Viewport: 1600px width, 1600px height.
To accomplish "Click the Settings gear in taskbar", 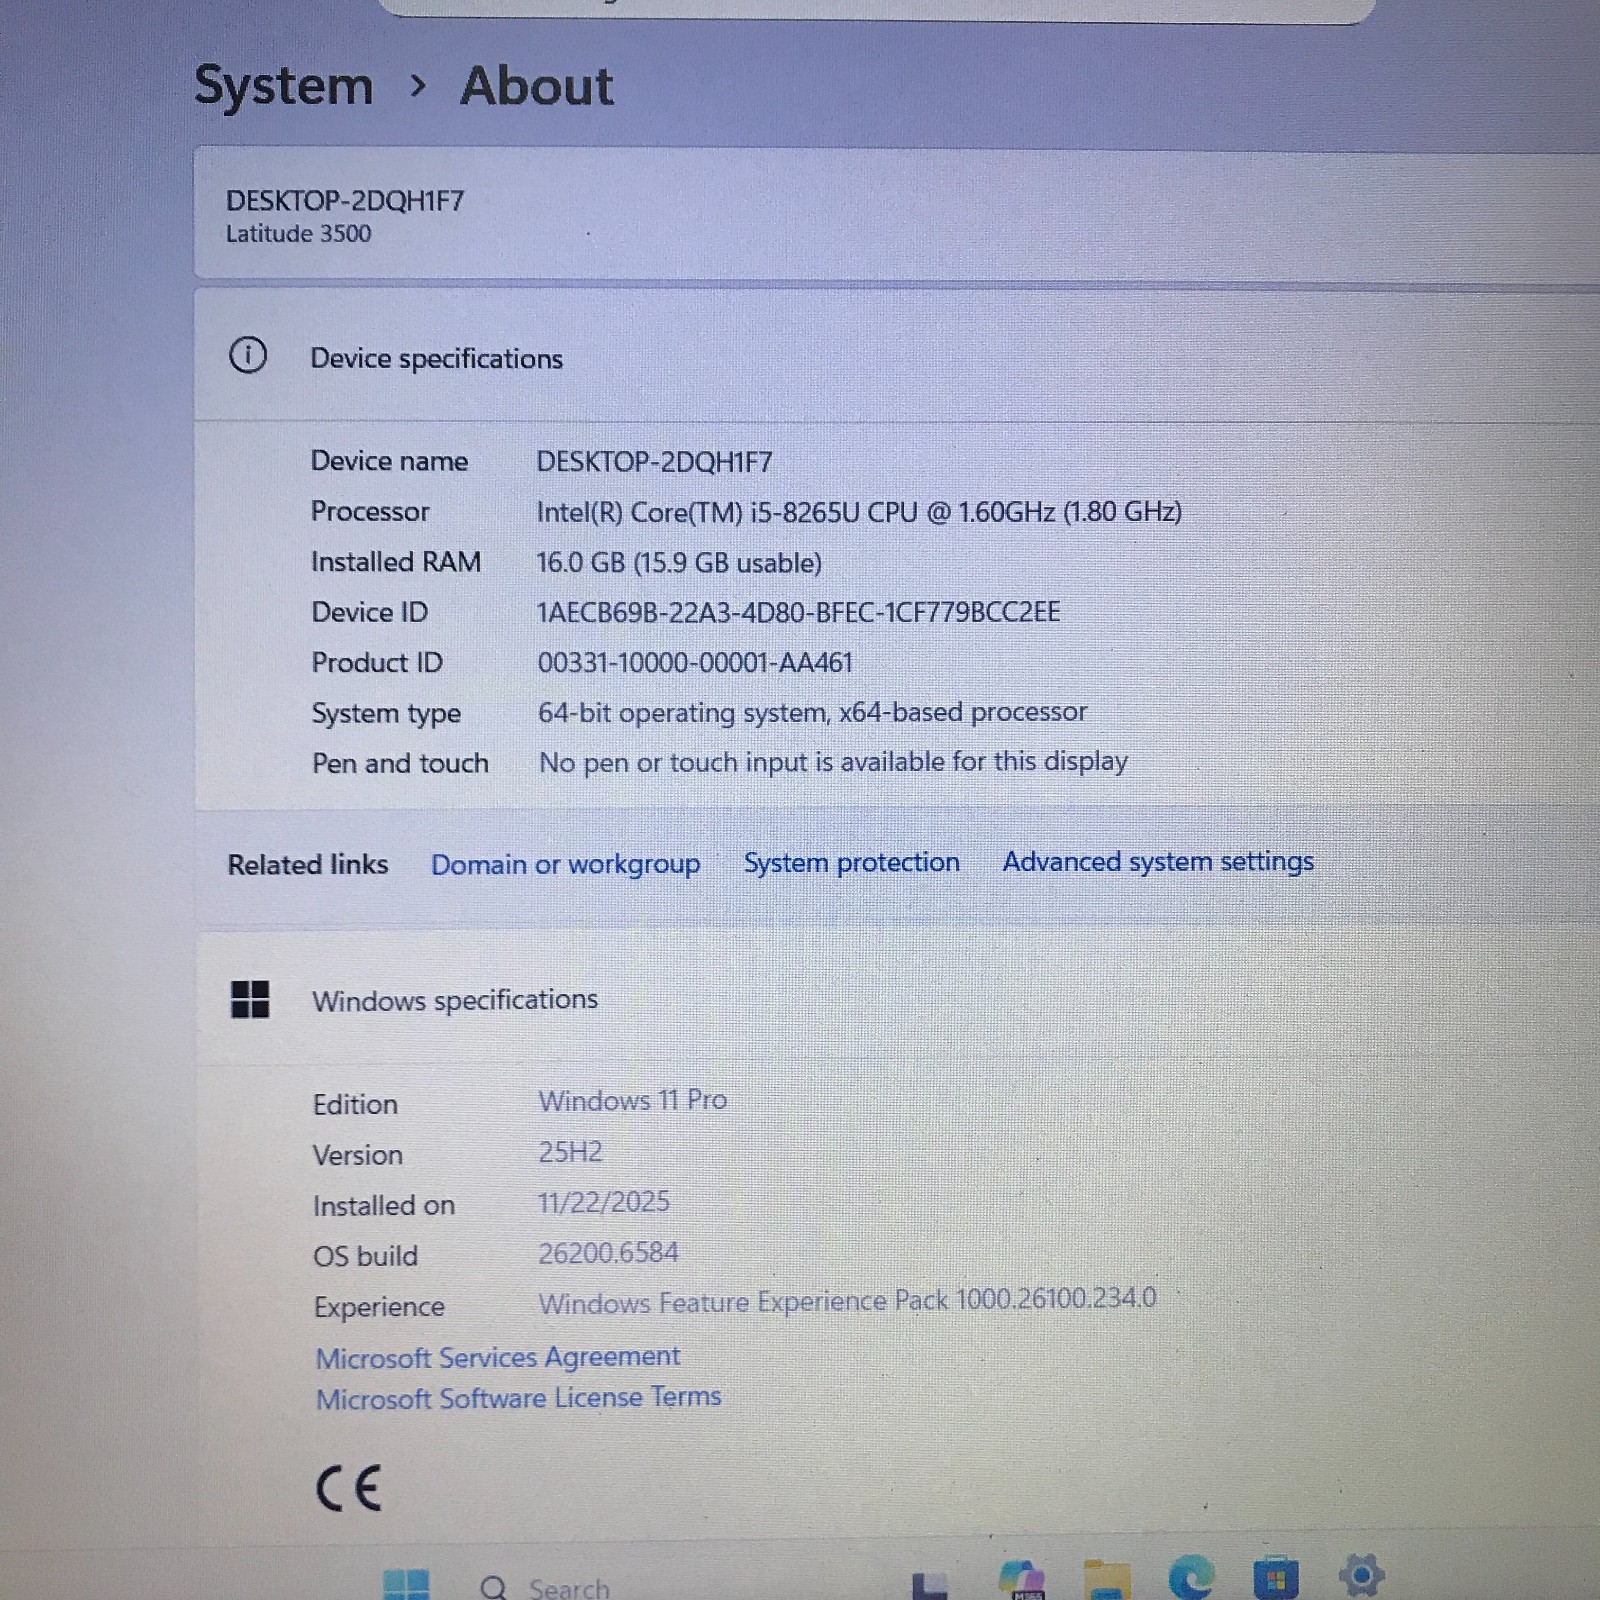I will click(1361, 1575).
